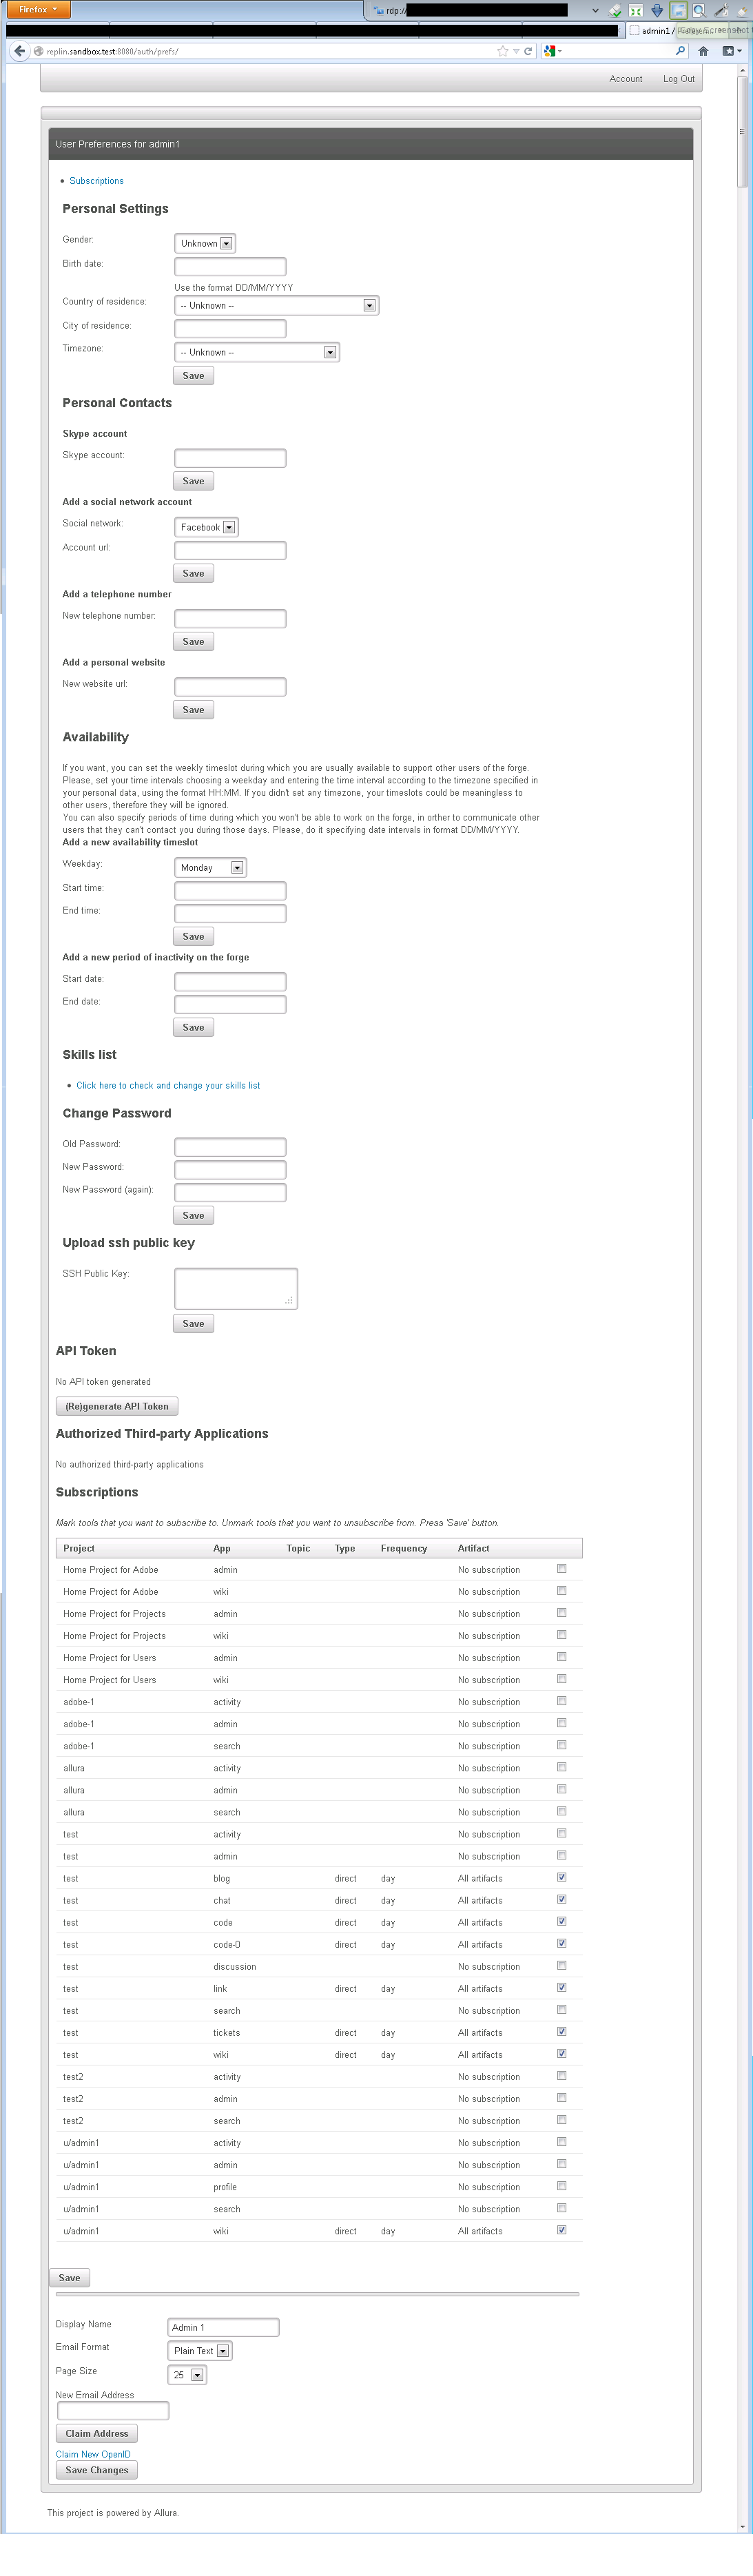Enable subscription for adobe-1 activity
Viewport: 753px width, 2576px height.
[561, 1701]
